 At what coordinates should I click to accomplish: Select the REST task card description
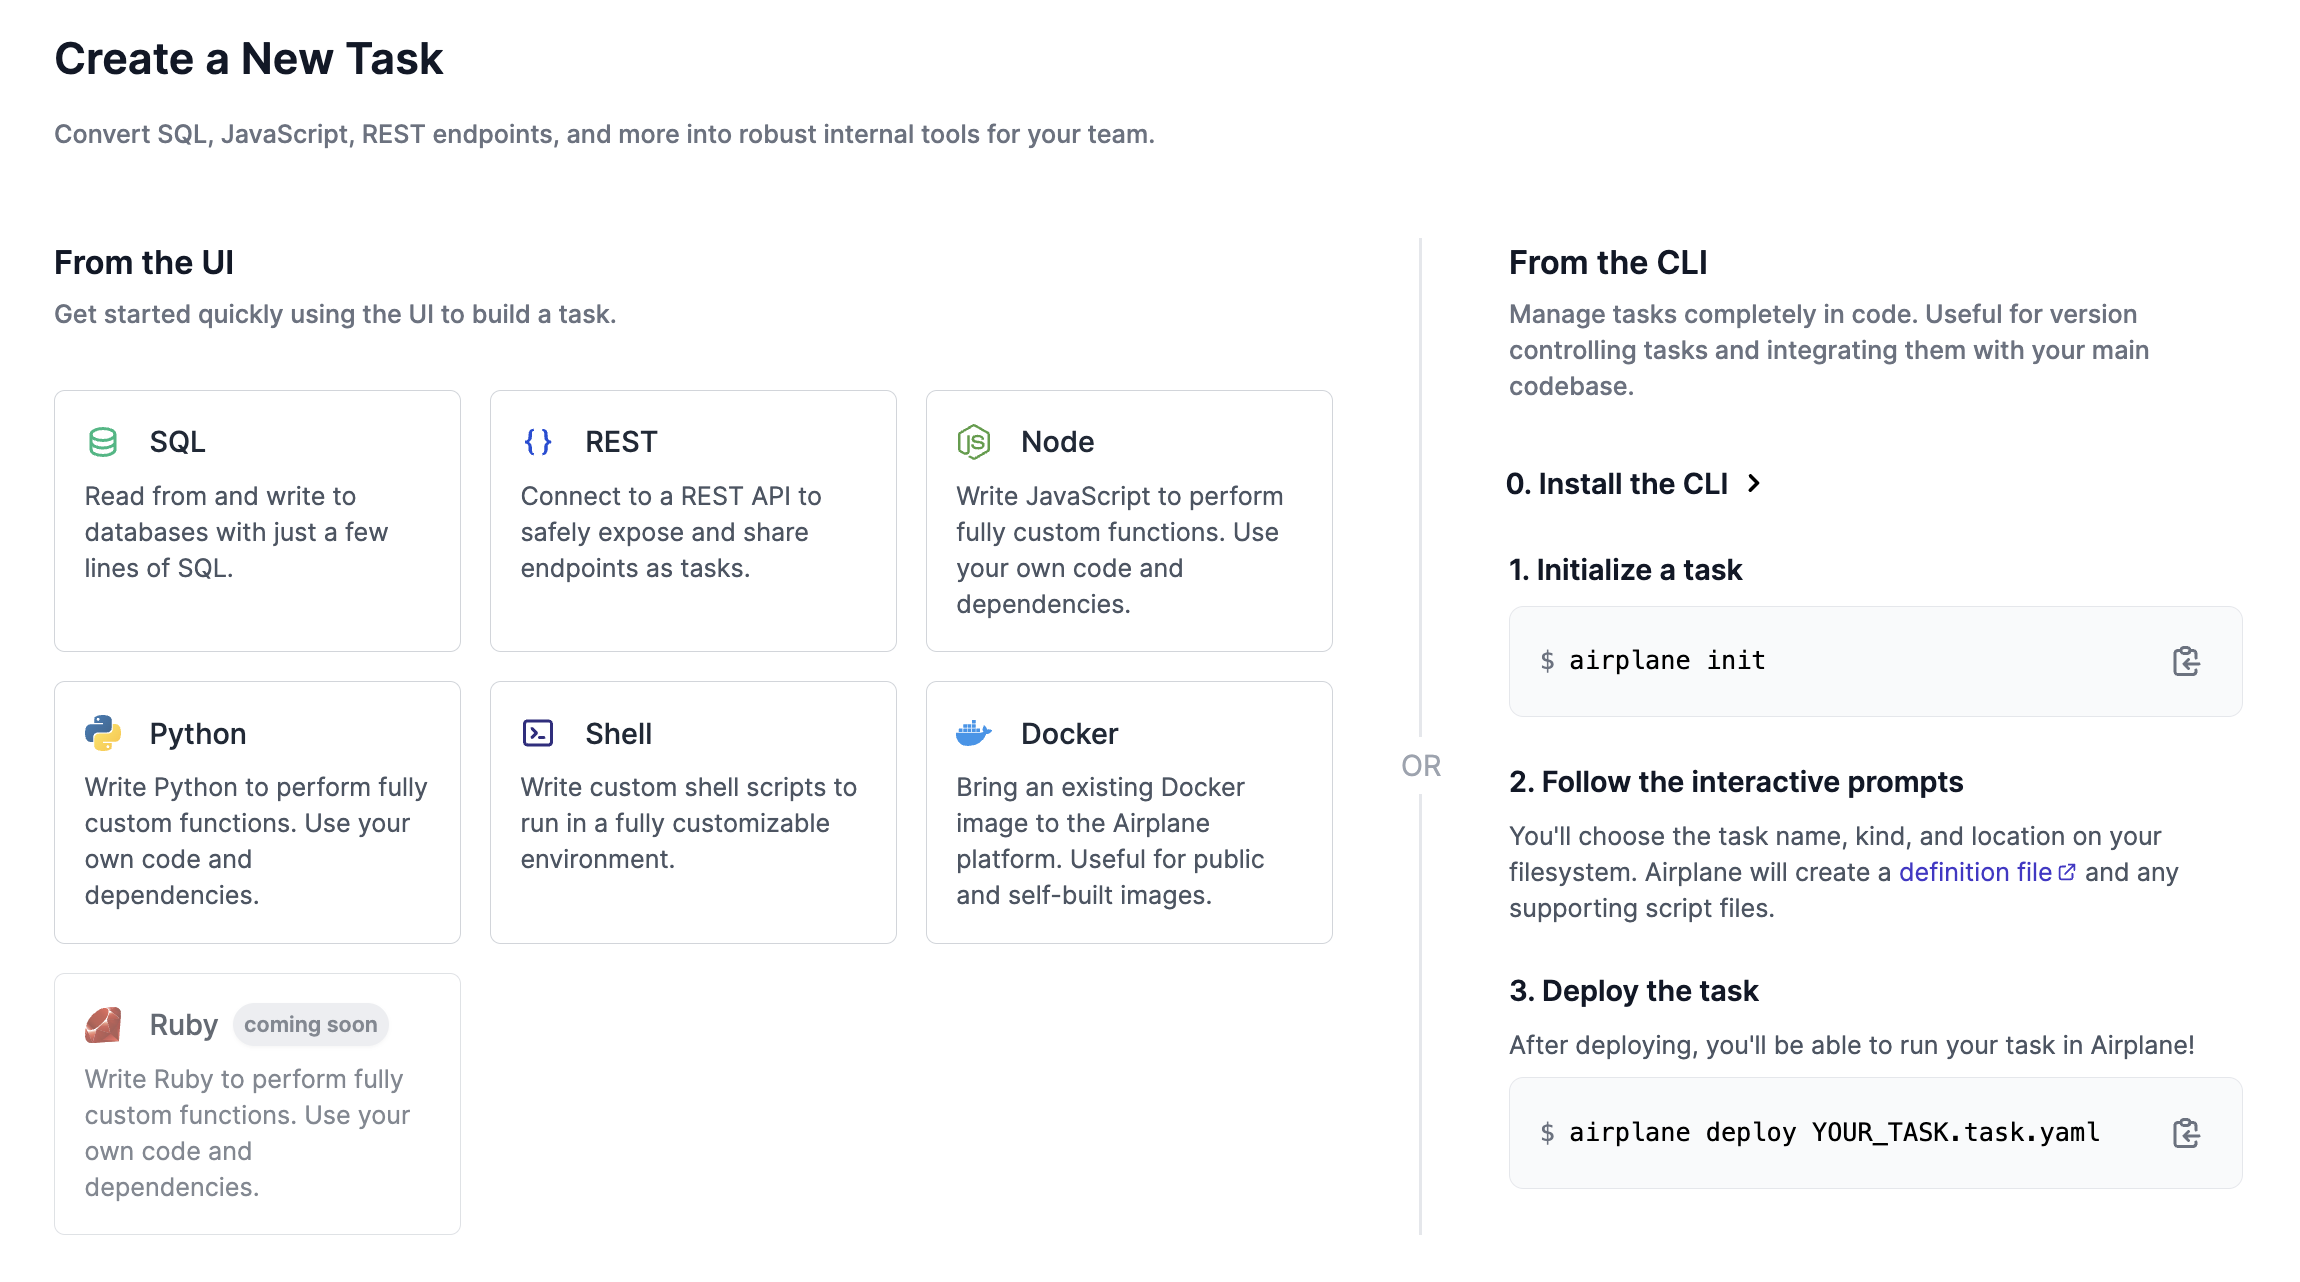(671, 532)
